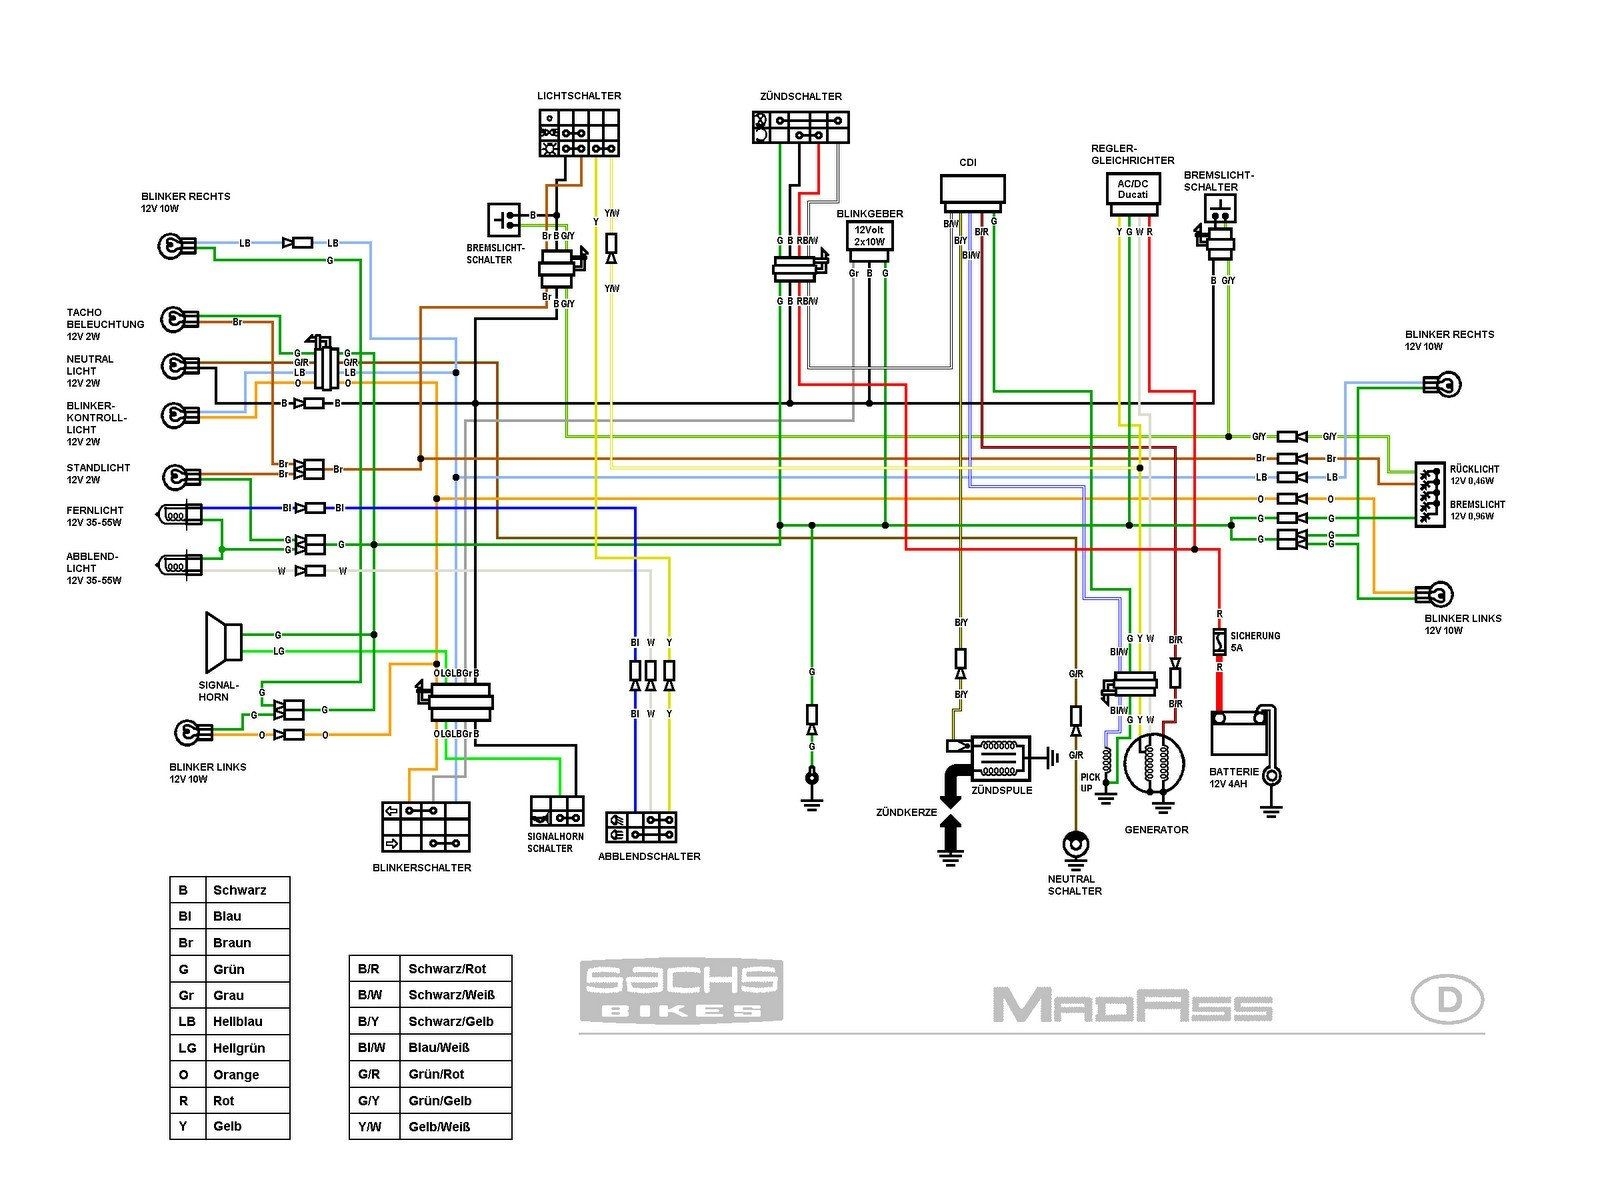Toggle the ZÜNDSCHALTER ignition switch
Image resolution: width=1600 pixels, height=1200 pixels.
798,128
